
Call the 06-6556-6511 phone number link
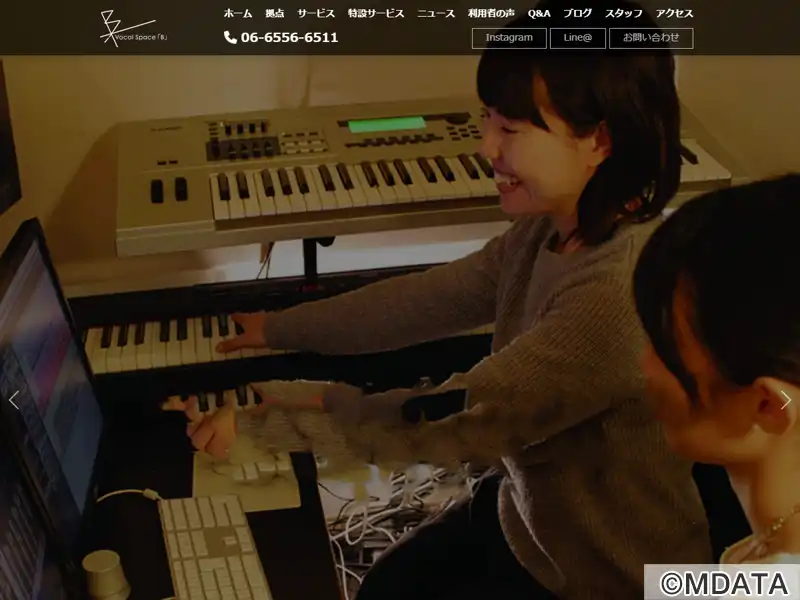click(289, 37)
